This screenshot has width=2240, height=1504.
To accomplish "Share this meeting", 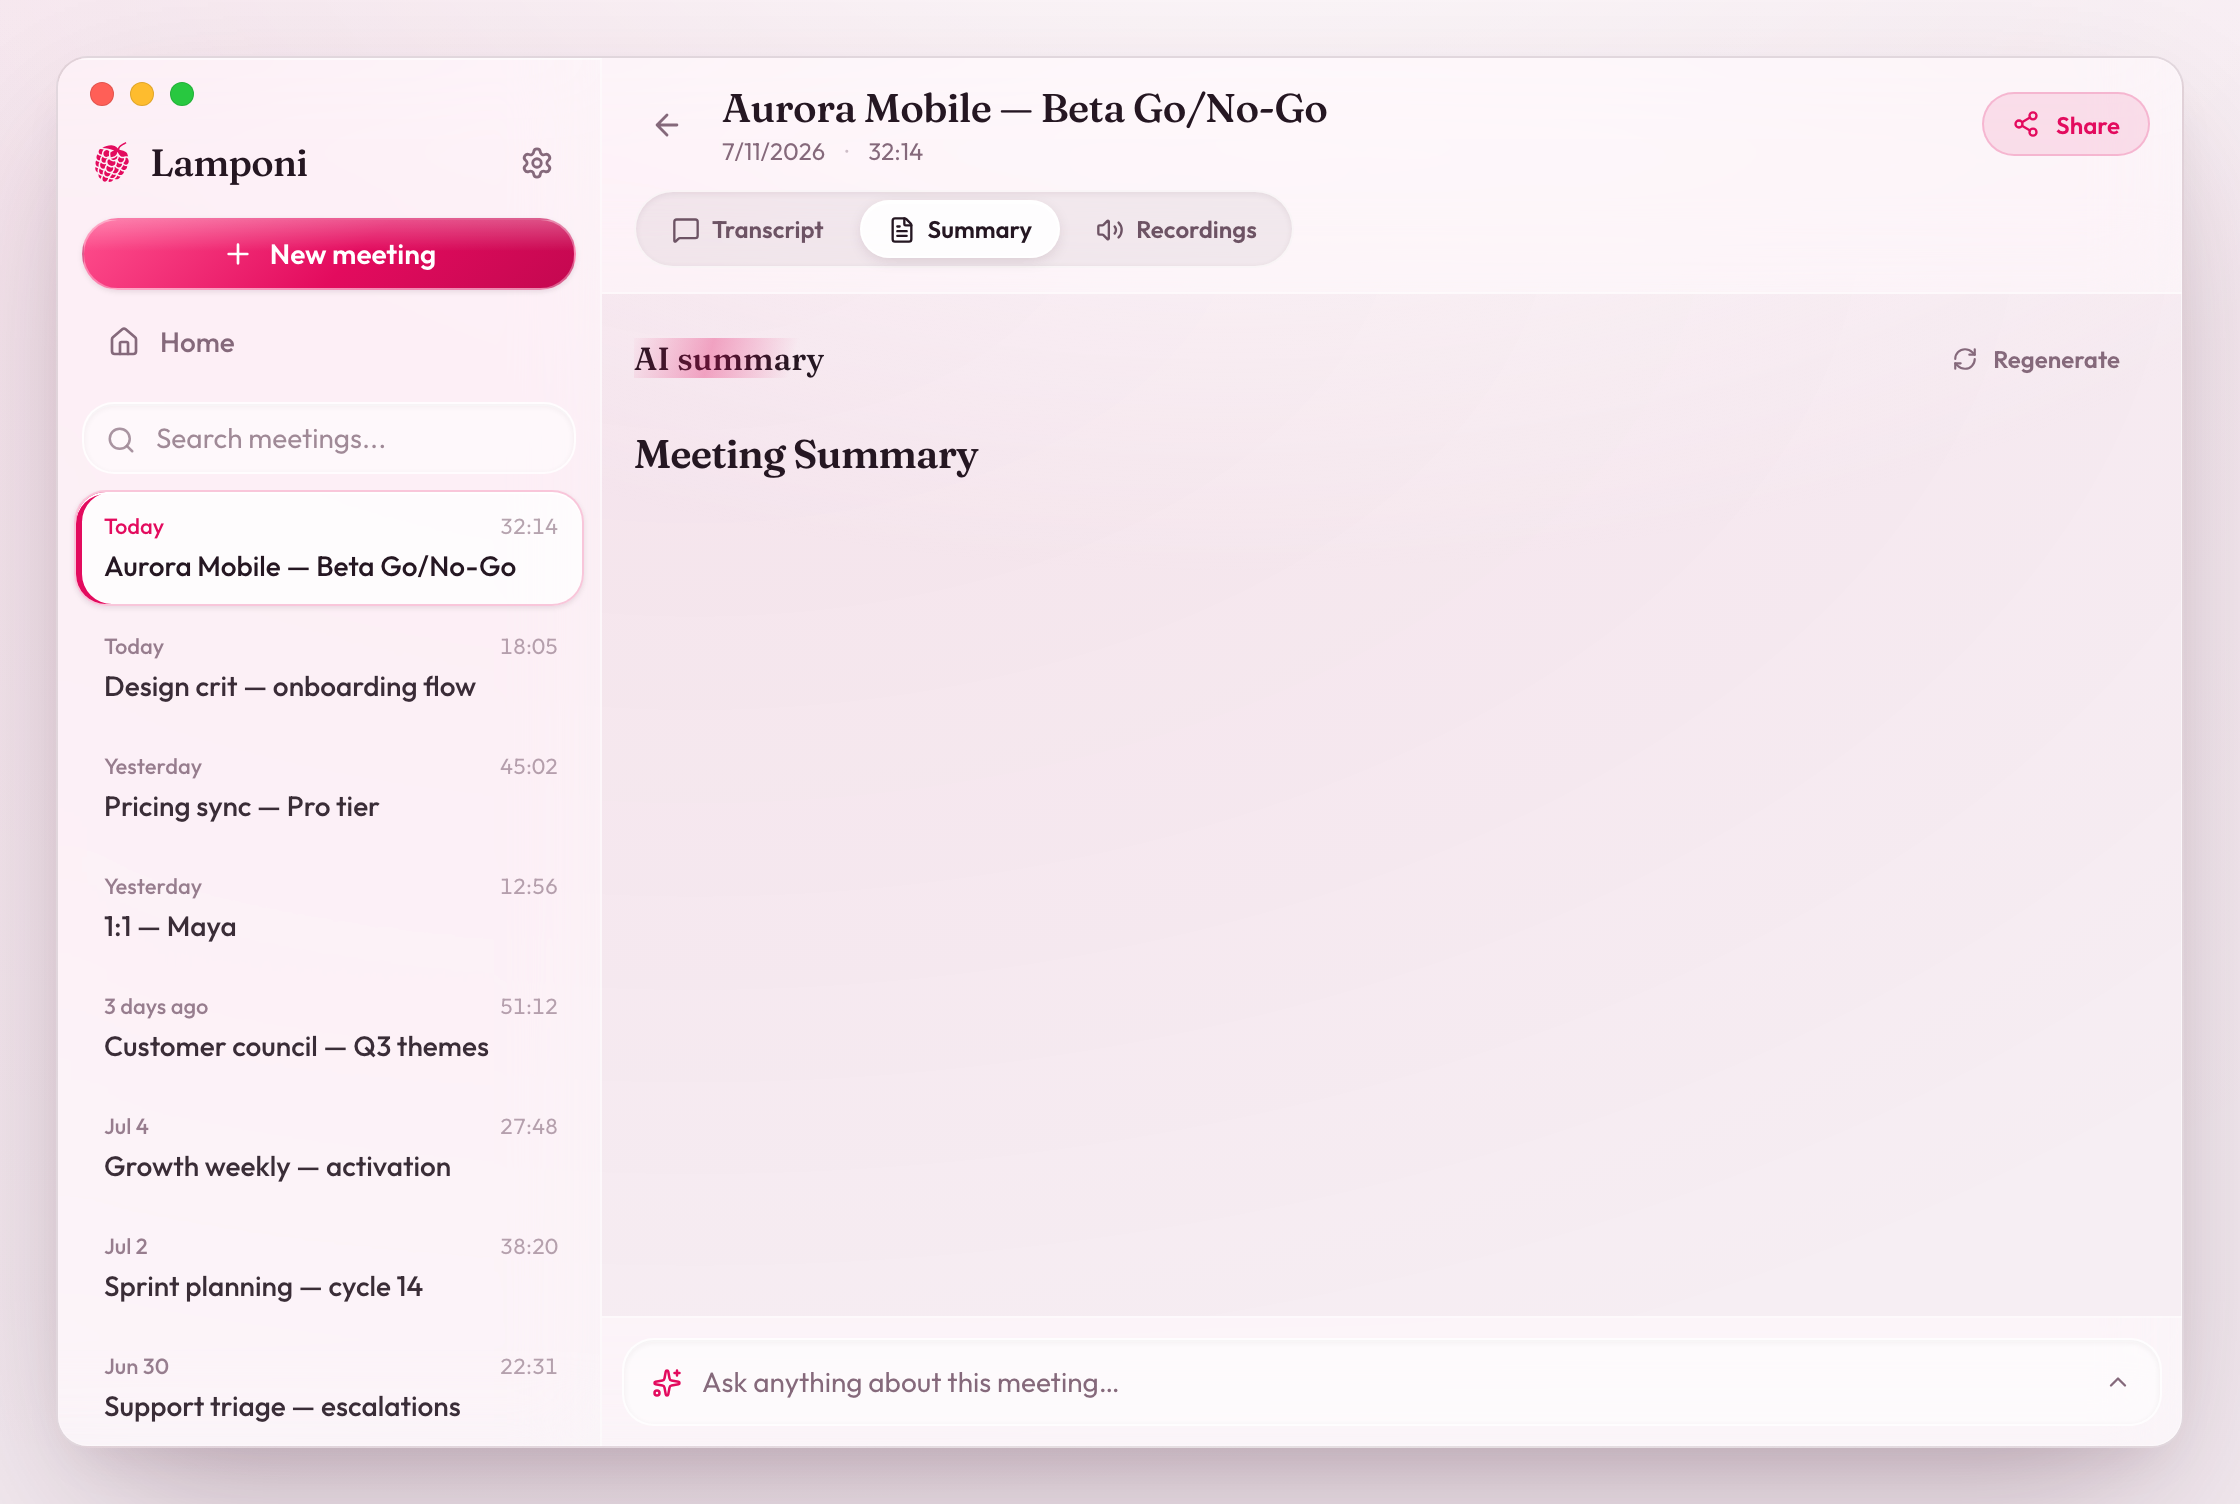I will pos(2066,125).
